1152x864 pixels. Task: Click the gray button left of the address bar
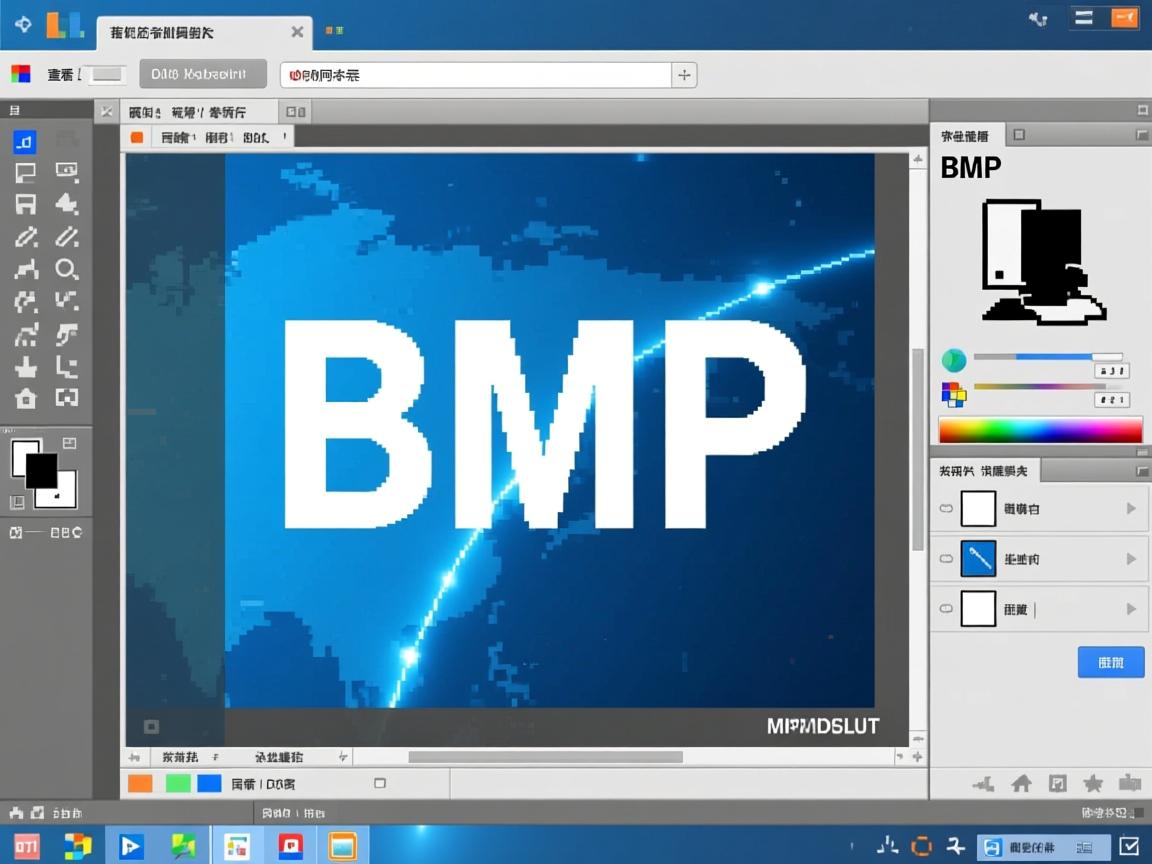pyautogui.click(x=202, y=73)
